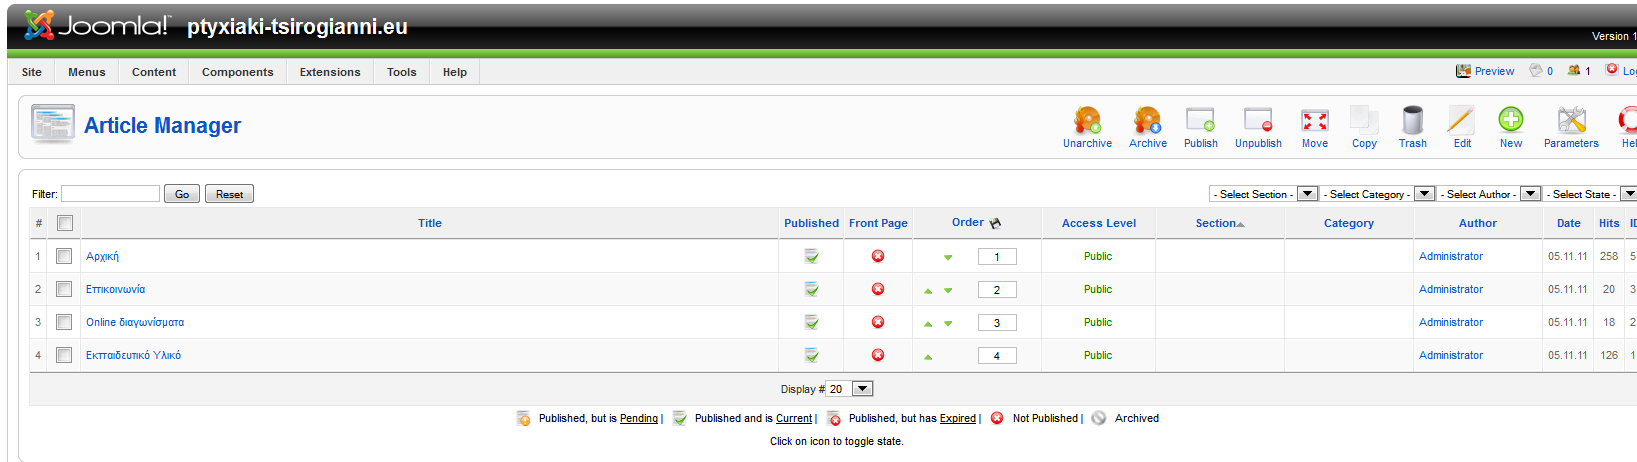Viewport: 1637px width, 462px height.
Task: Open the Menus menu
Action: point(87,72)
